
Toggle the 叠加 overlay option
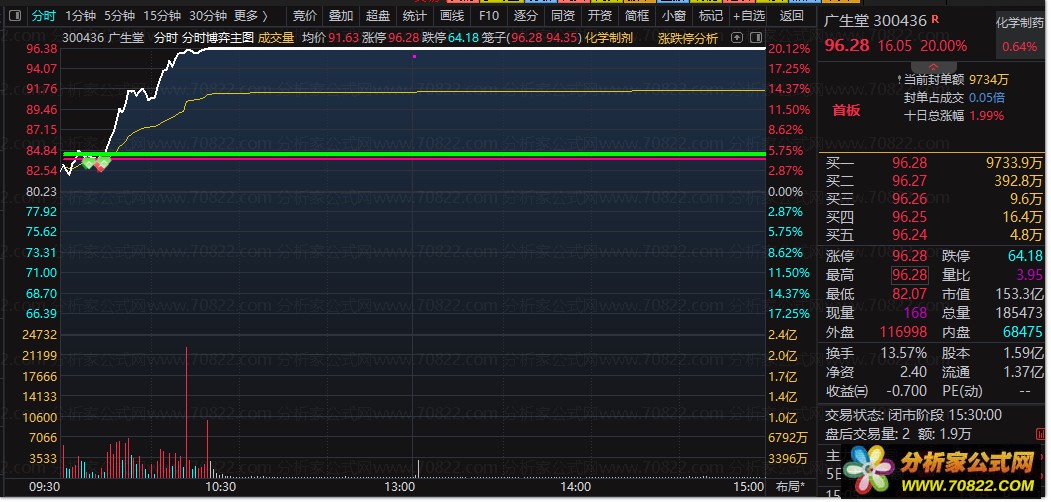point(341,16)
